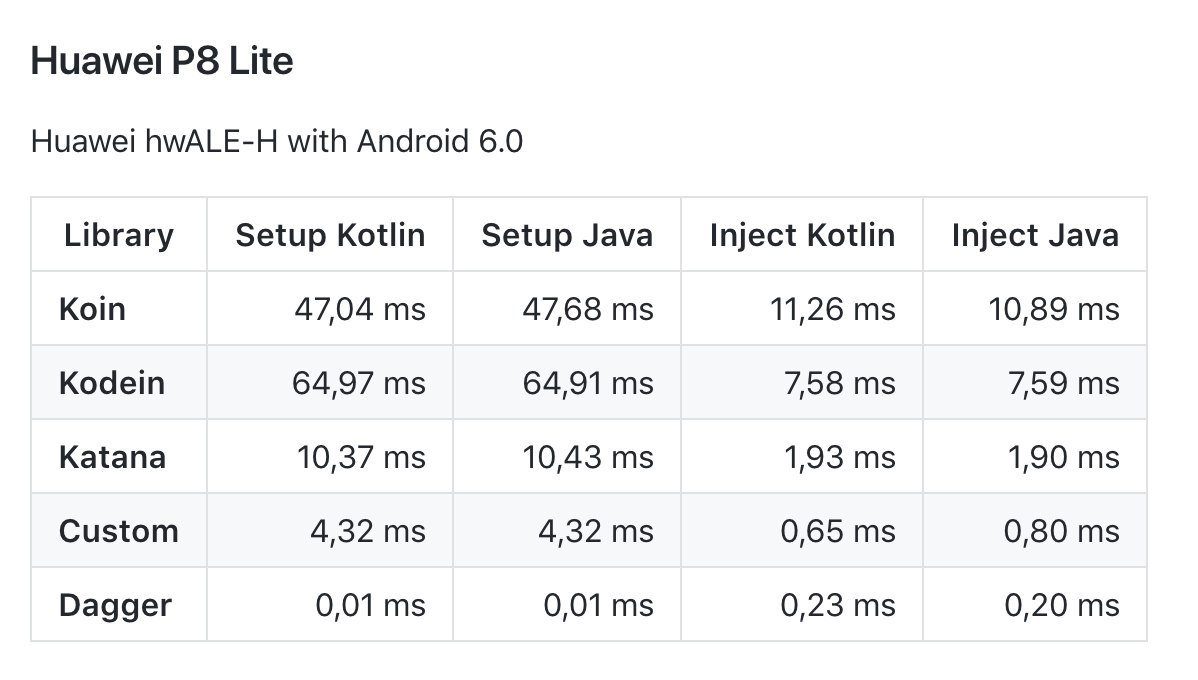
Task: Select the Katana row label
Action: [x=112, y=457]
